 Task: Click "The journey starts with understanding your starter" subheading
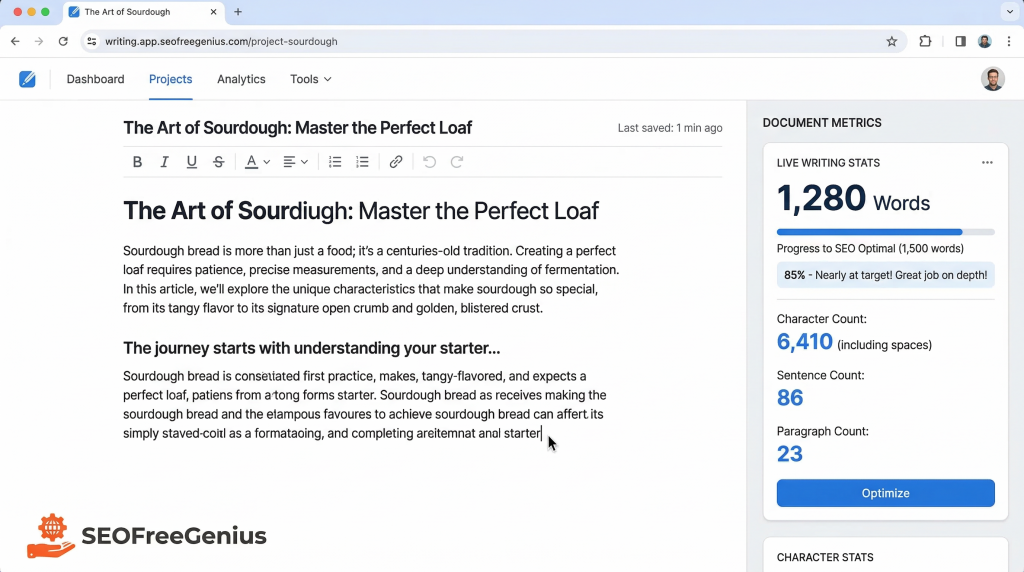tap(312, 348)
